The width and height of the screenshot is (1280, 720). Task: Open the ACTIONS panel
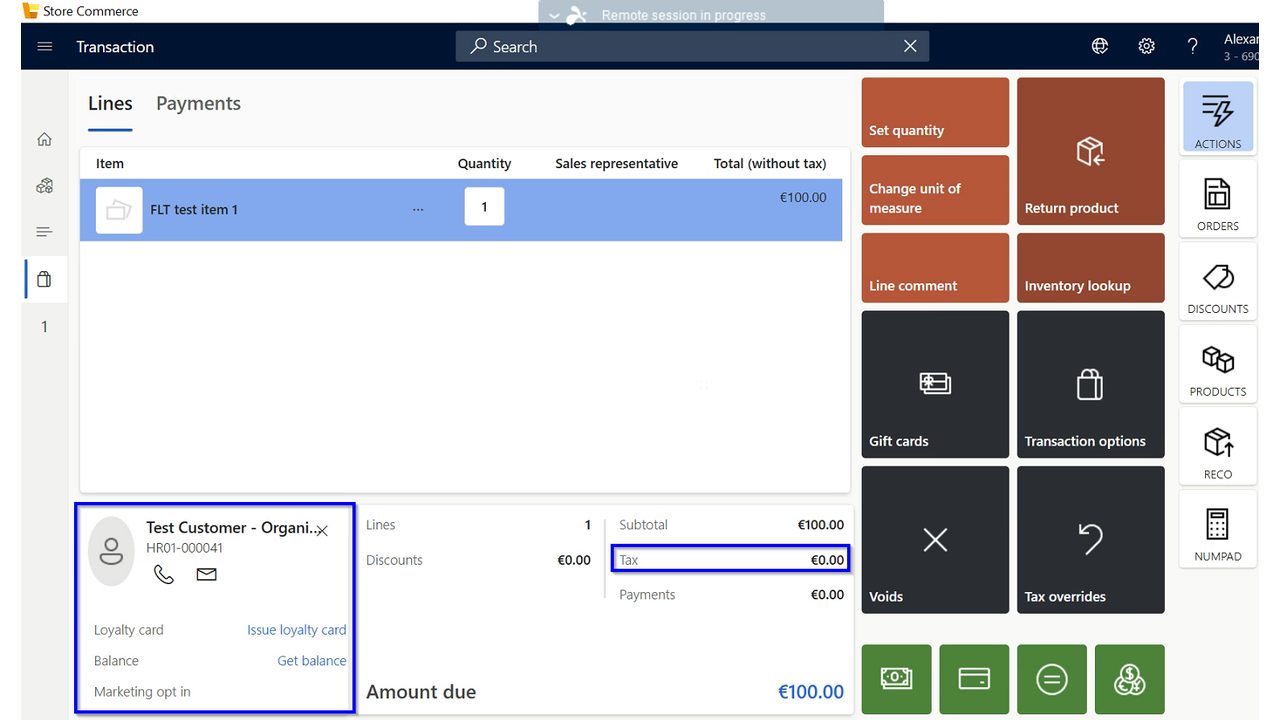[1218, 117]
